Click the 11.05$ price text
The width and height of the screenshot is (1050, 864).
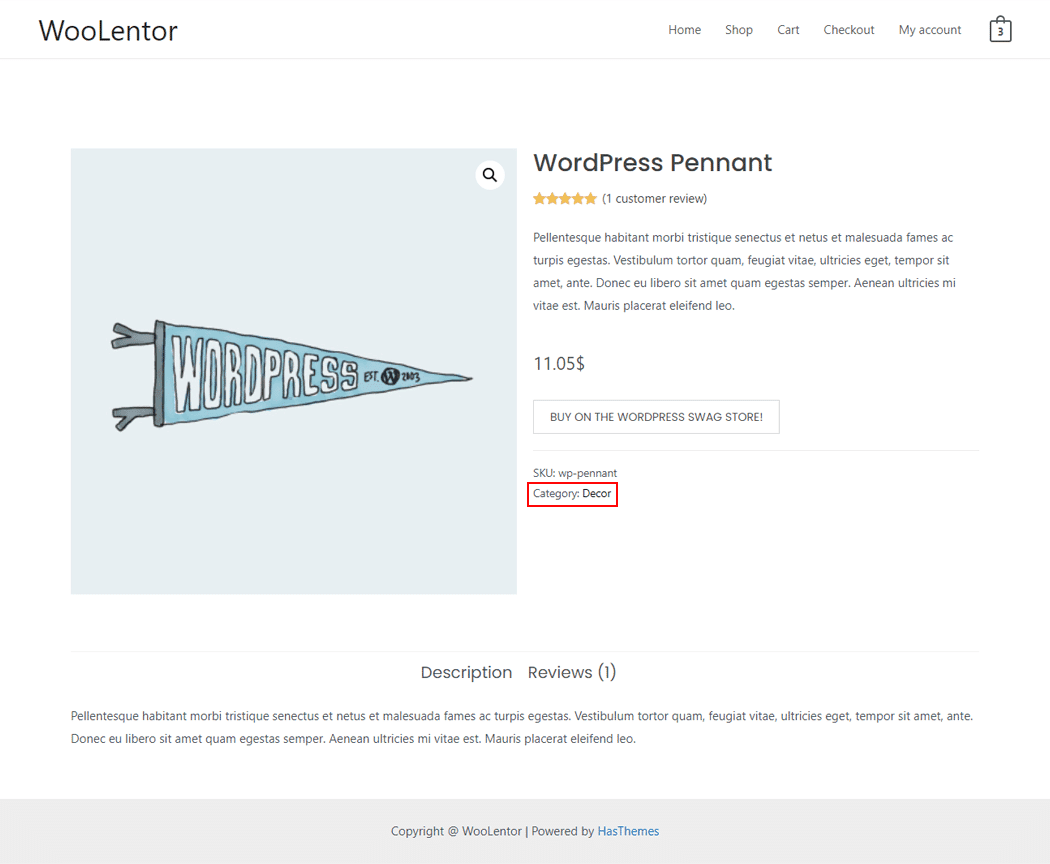[x=559, y=364]
